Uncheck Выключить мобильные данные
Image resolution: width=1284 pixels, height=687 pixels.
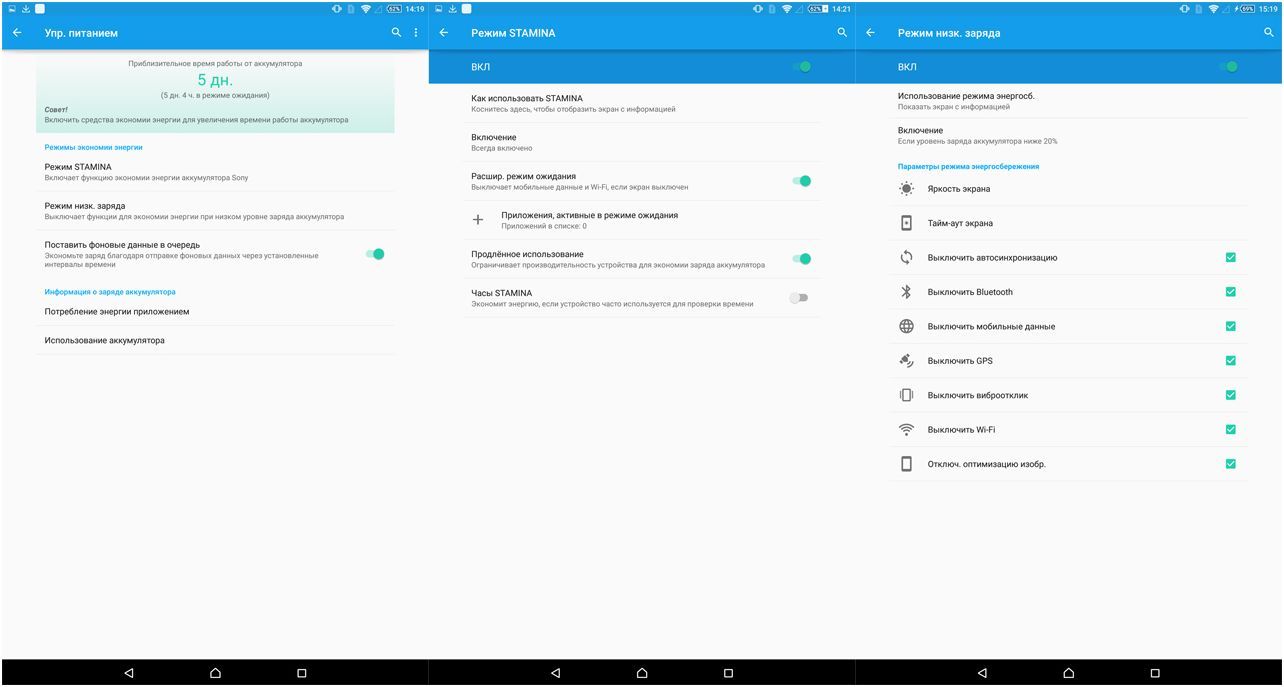[x=1231, y=326]
